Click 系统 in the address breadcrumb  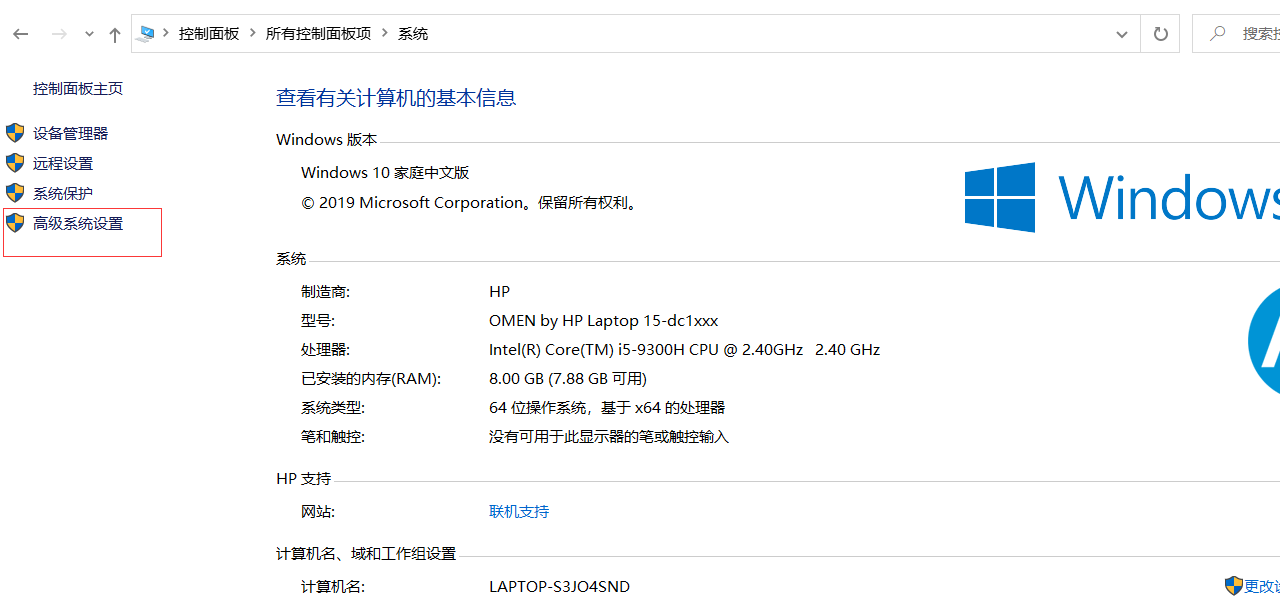[413, 33]
